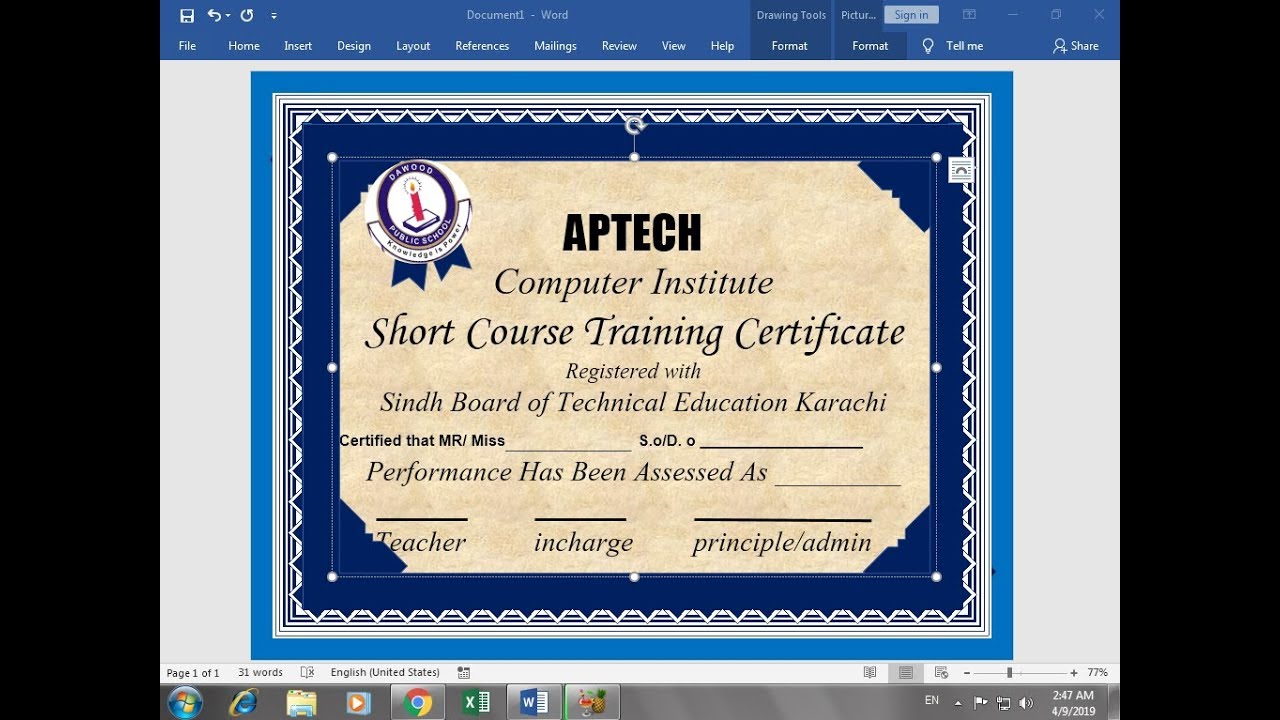This screenshot has height=720, width=1280.
Task: Switch to the Home tab
Action: [244, 46]
